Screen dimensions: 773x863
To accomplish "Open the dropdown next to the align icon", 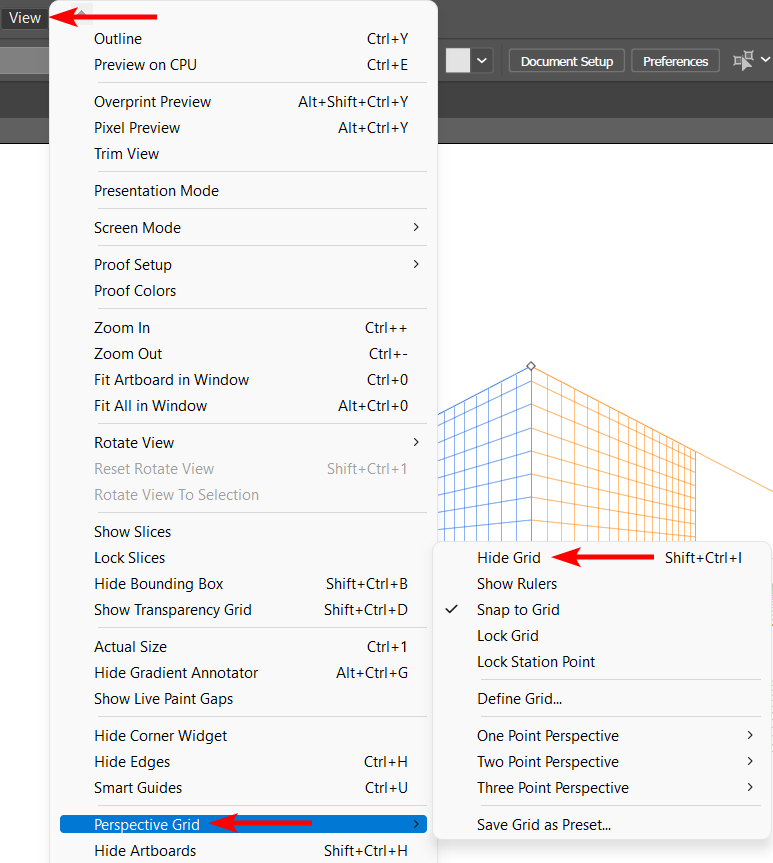I will [765, 61].
